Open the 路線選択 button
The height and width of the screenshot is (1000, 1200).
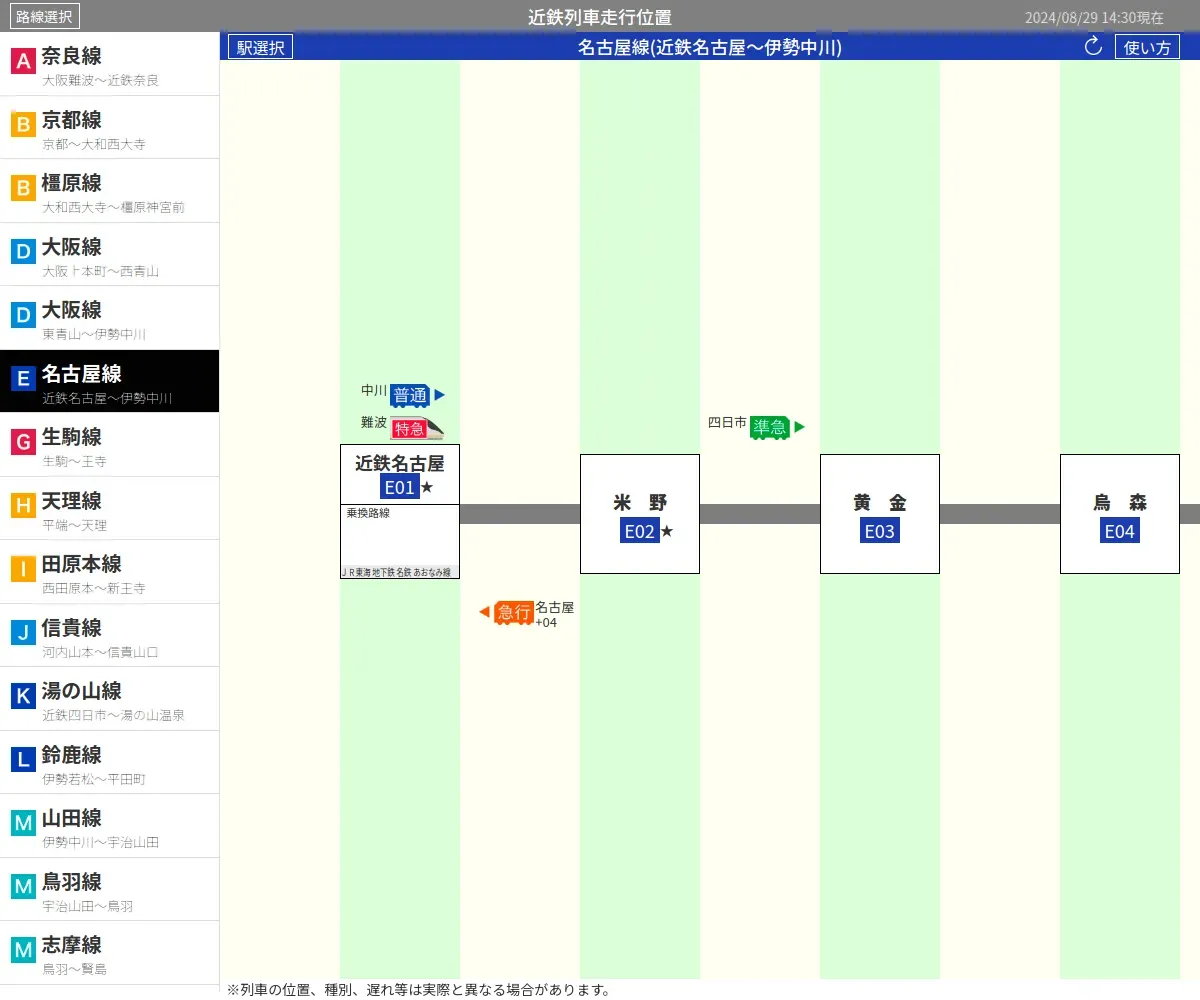(x=44, y=16)
